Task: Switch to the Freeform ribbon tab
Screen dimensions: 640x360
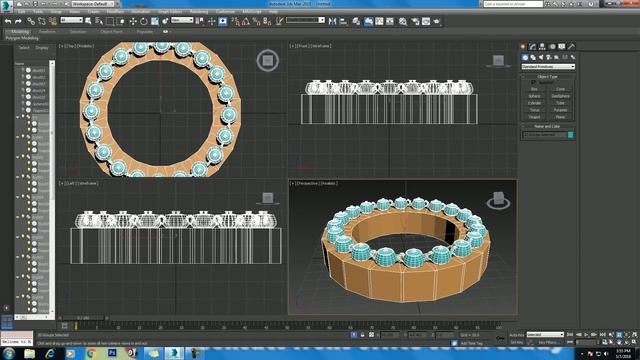Action: (47, 31)
